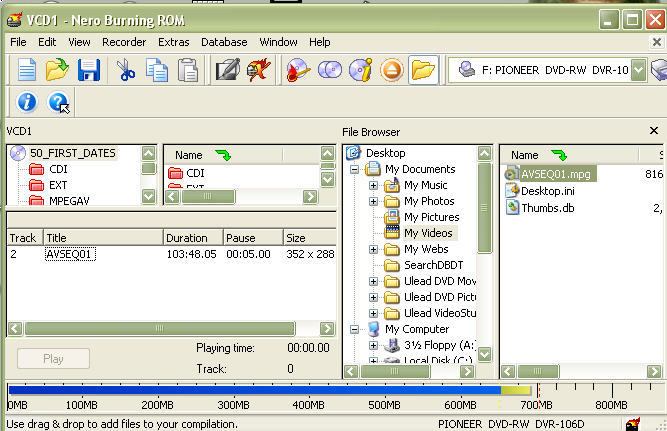667x431 pixels.
Task: Expand the Ulead DVD MovieFactory folder node
Action: point(373,281)
